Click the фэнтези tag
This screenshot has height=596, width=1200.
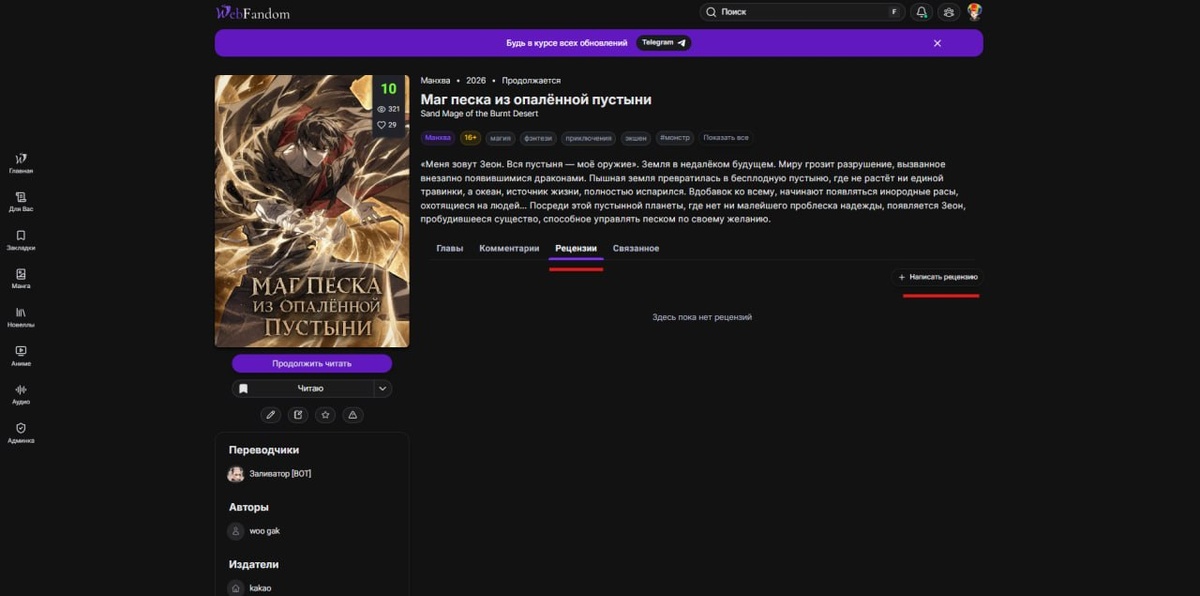pyautogui.click(x=539, y=138)
